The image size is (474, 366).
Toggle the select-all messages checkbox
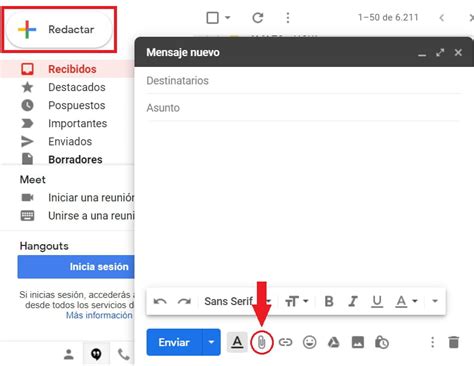coord(212,17)
